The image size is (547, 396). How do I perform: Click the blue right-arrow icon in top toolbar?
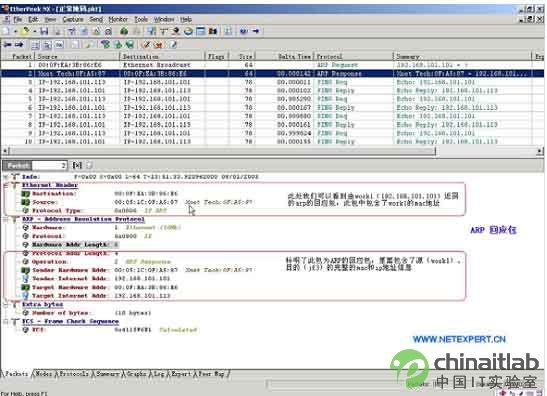tap(256, 31)
